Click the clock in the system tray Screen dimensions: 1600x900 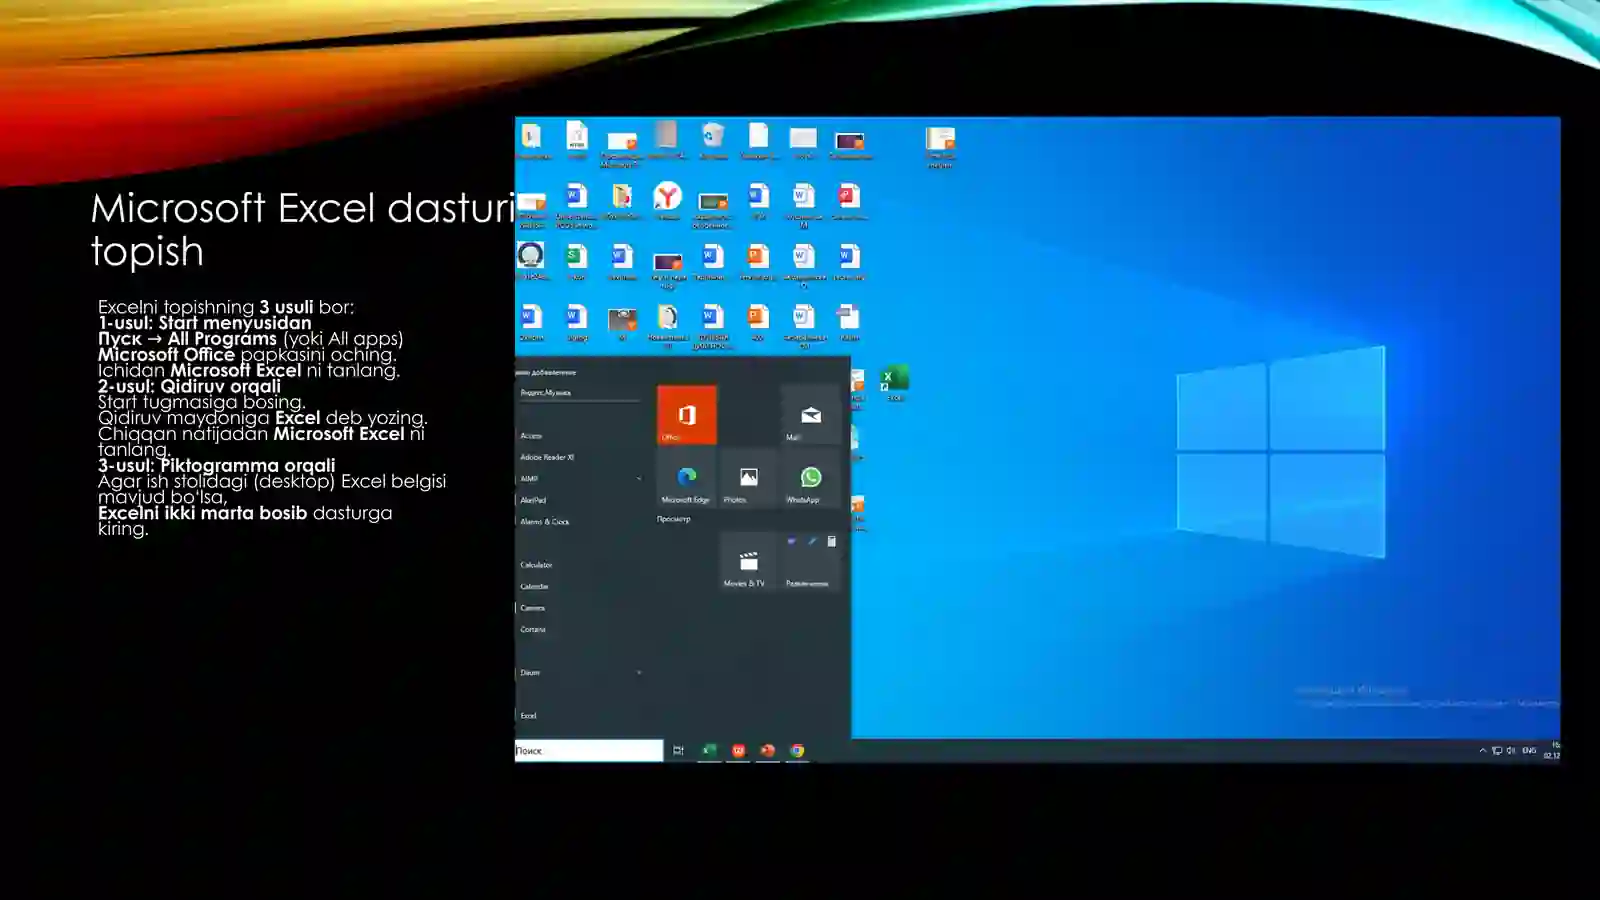click(1551, 750)
